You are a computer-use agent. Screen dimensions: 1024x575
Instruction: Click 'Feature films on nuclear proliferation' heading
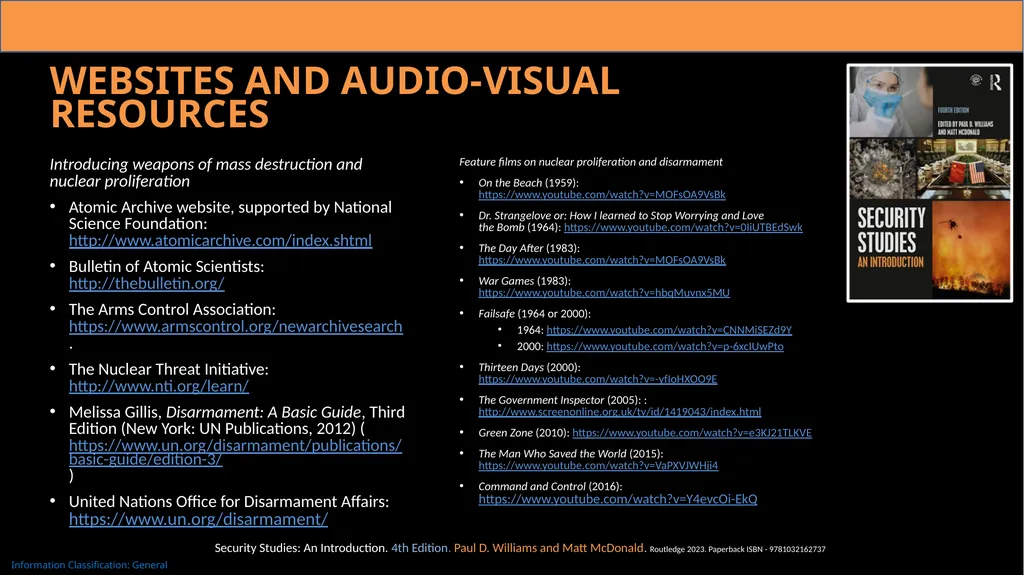pyautogui.click(x=590, y=162)
